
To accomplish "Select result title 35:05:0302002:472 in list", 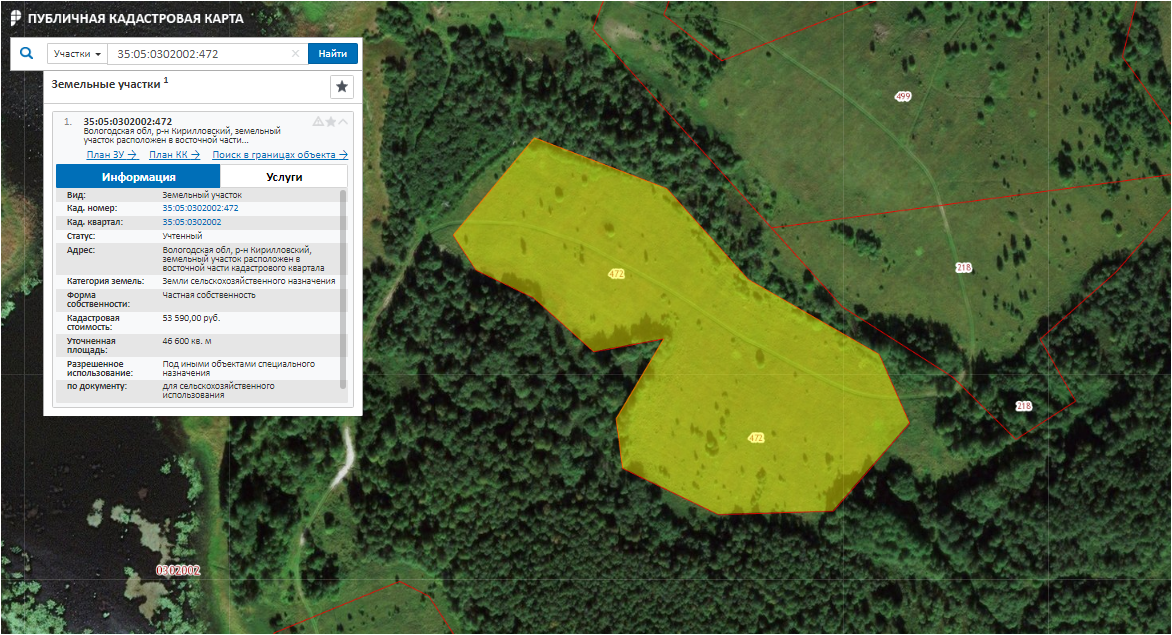I will [x=128, y=122].
